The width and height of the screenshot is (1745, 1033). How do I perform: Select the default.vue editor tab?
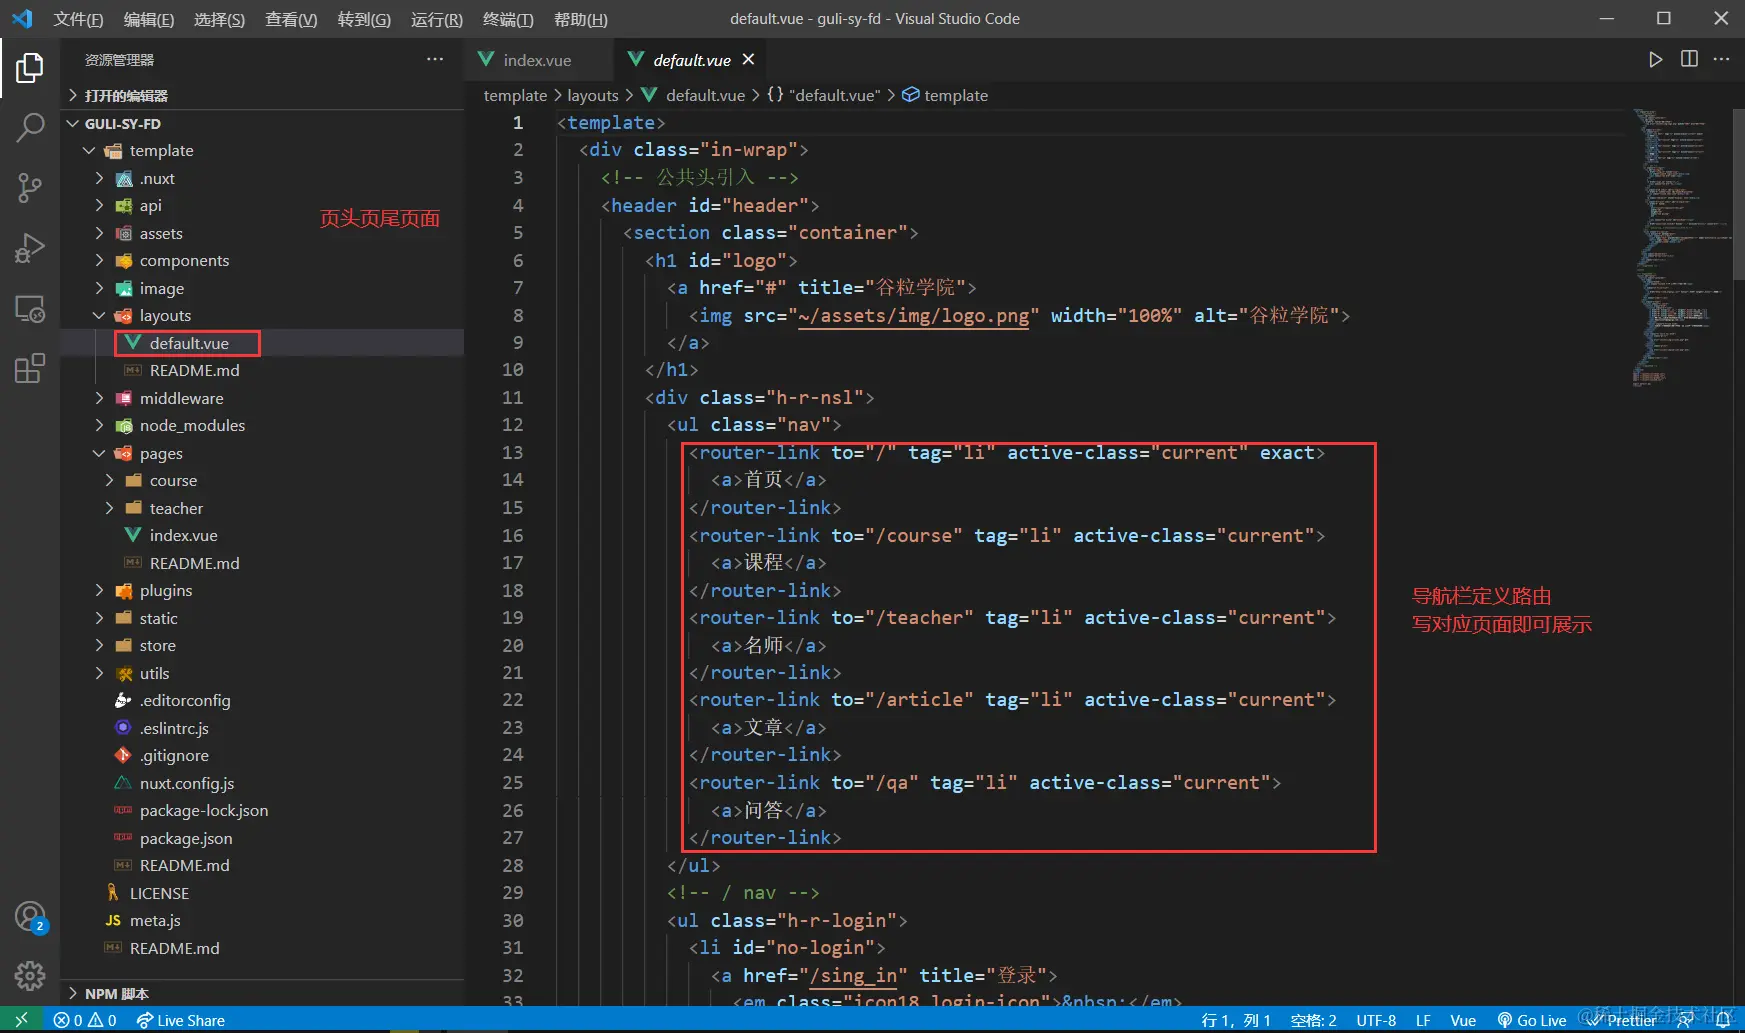point(691,60)
